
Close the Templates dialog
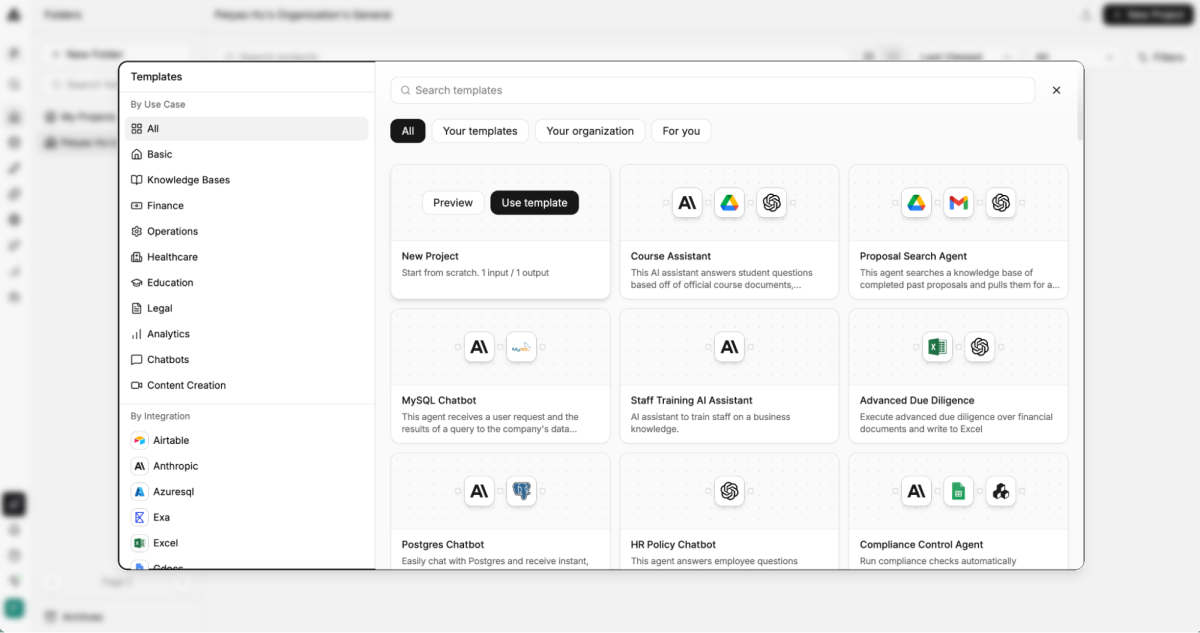pyautogui.click(x=1056, y=90)
